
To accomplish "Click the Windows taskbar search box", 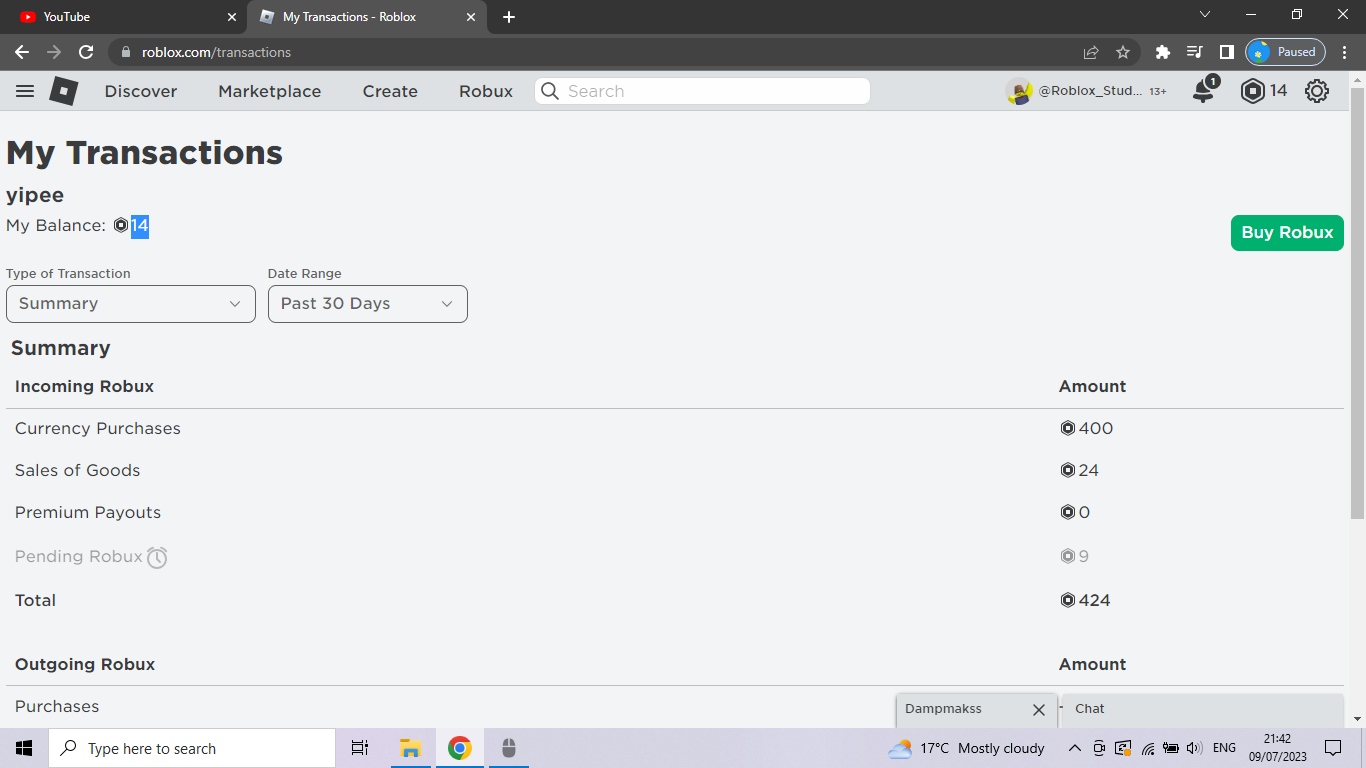I will click(x=192, y=748).
